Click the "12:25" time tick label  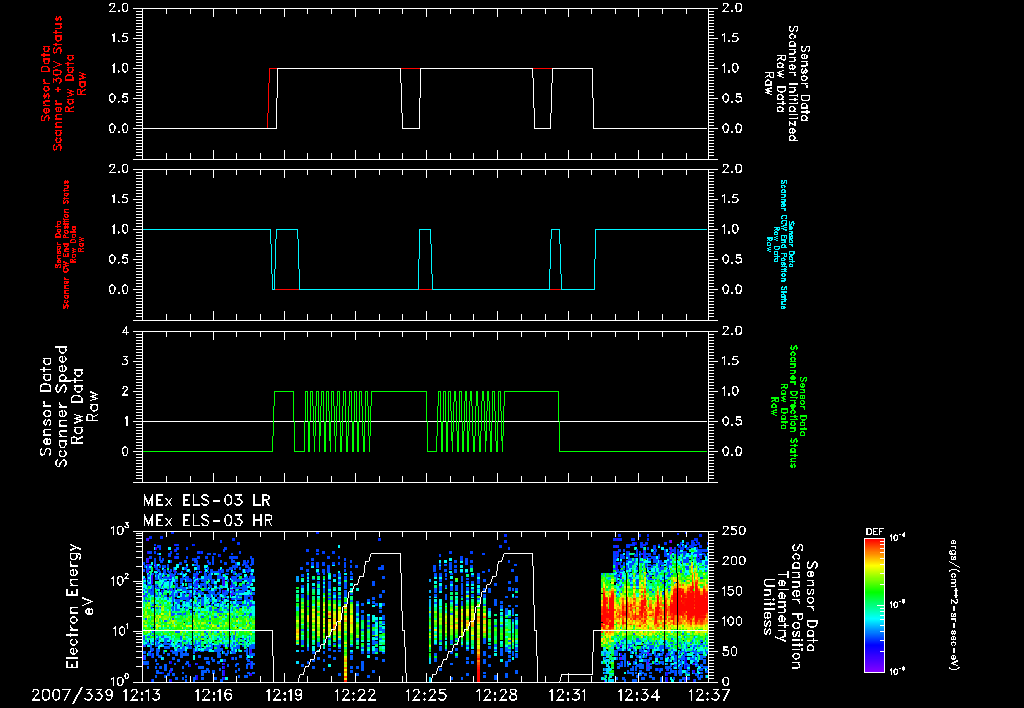[x=426, y=695]
